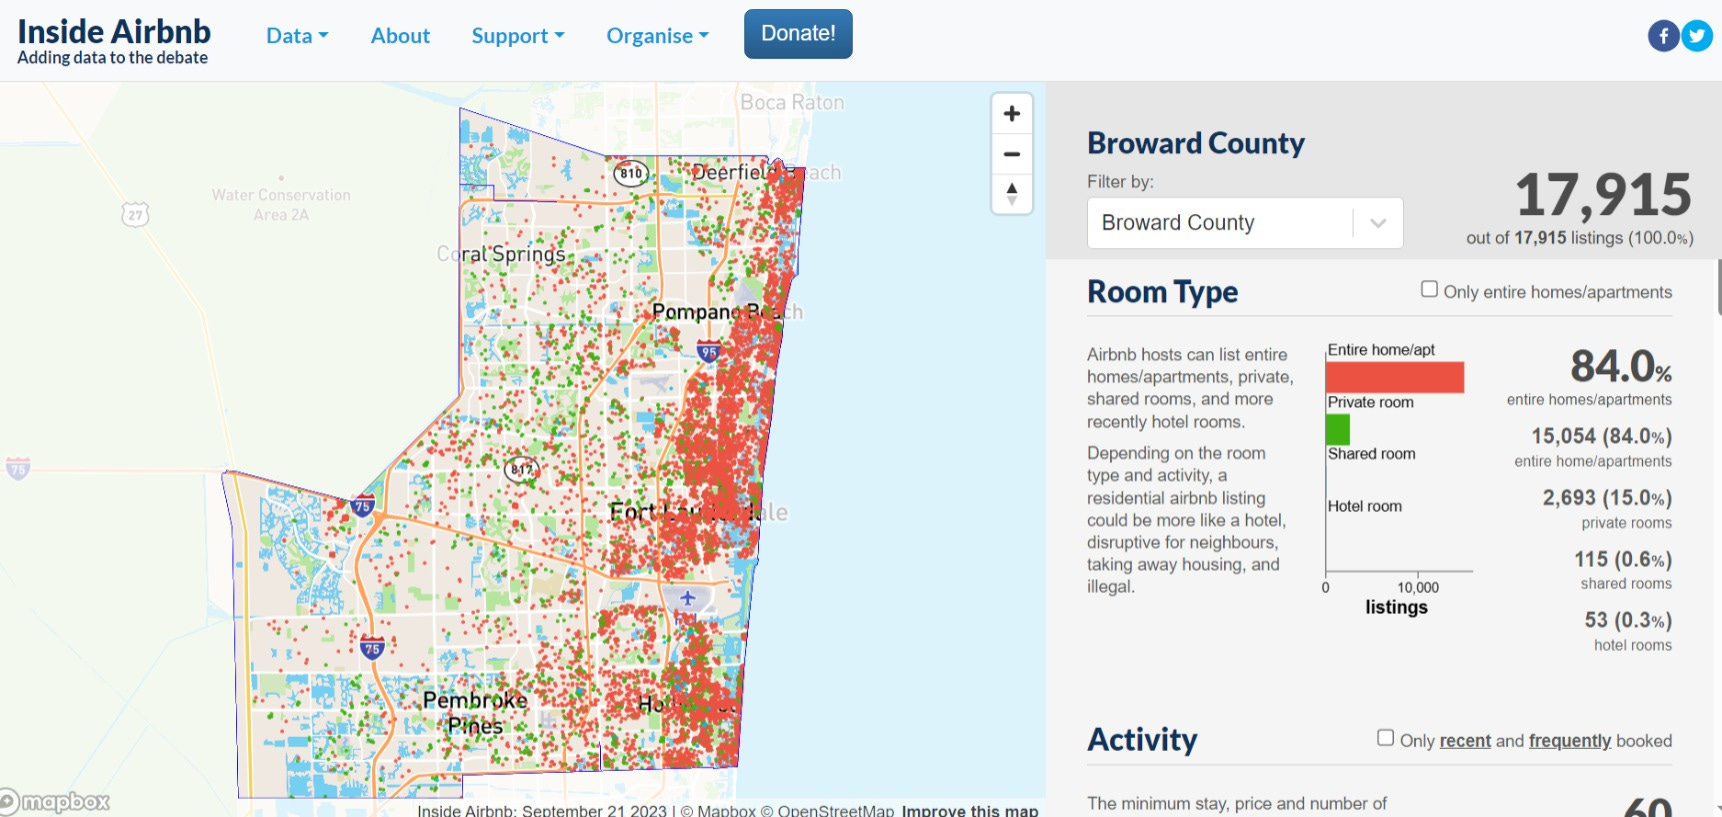Click Route 27 shield on map
Screen dimensions: 1722x817
pyautogui.click(x=135, y=214)
